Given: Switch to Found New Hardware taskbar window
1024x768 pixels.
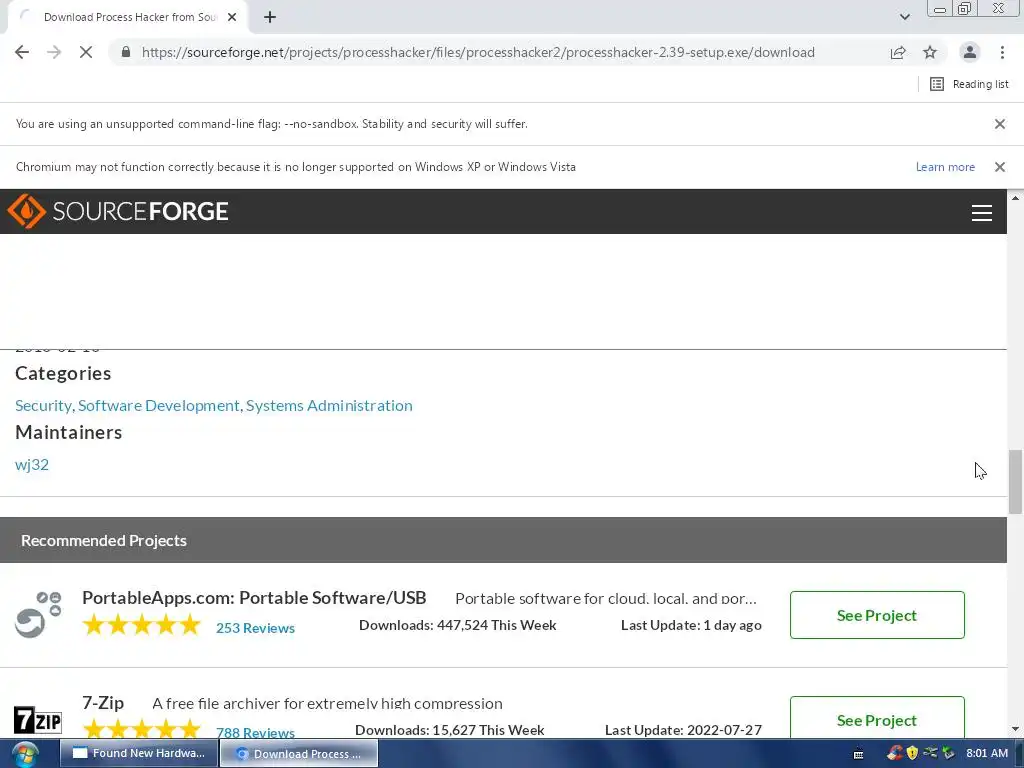Looking at the screenshot, I should click(x=138, y=753).
